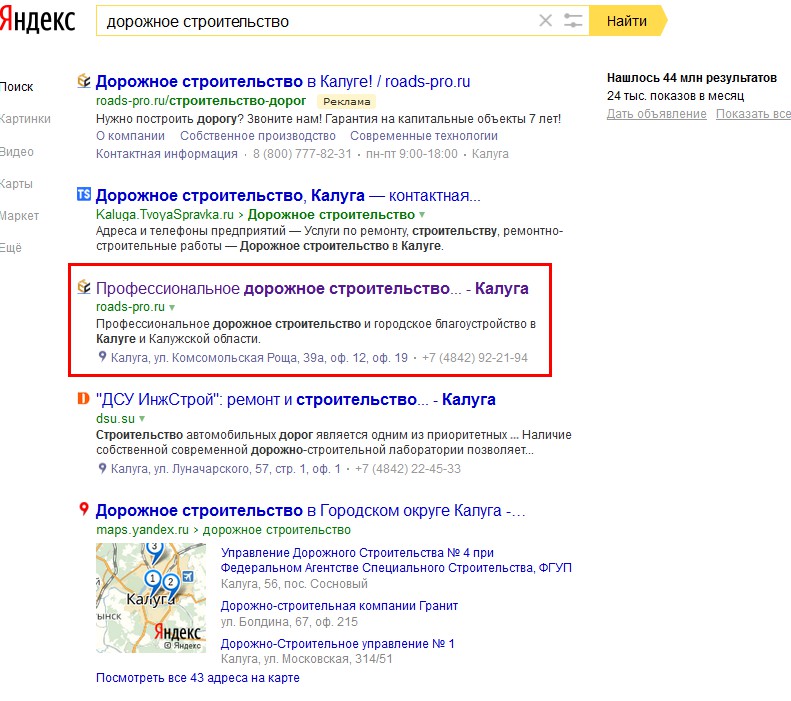The image size is (791, 701).
Task: Click address Калуга, 56, пос. Сосновый
Action: [x=294, y=584]
